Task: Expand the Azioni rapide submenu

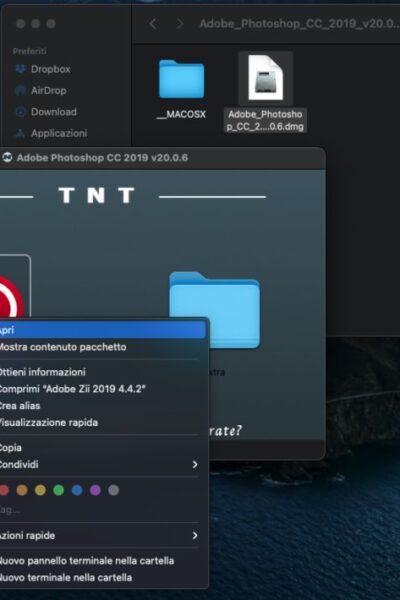Action: pyautogui.click(x=103, y=535)
